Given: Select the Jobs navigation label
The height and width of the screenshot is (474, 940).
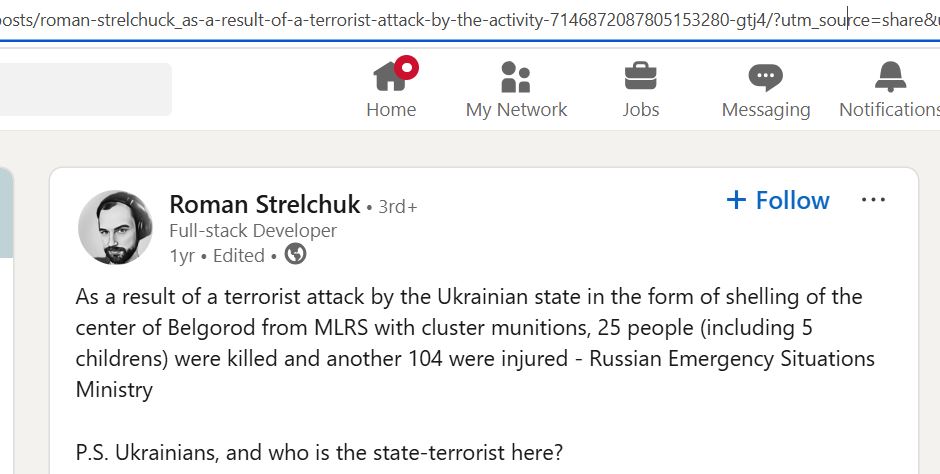Looking at the screenshot, I should pos(640,110).
